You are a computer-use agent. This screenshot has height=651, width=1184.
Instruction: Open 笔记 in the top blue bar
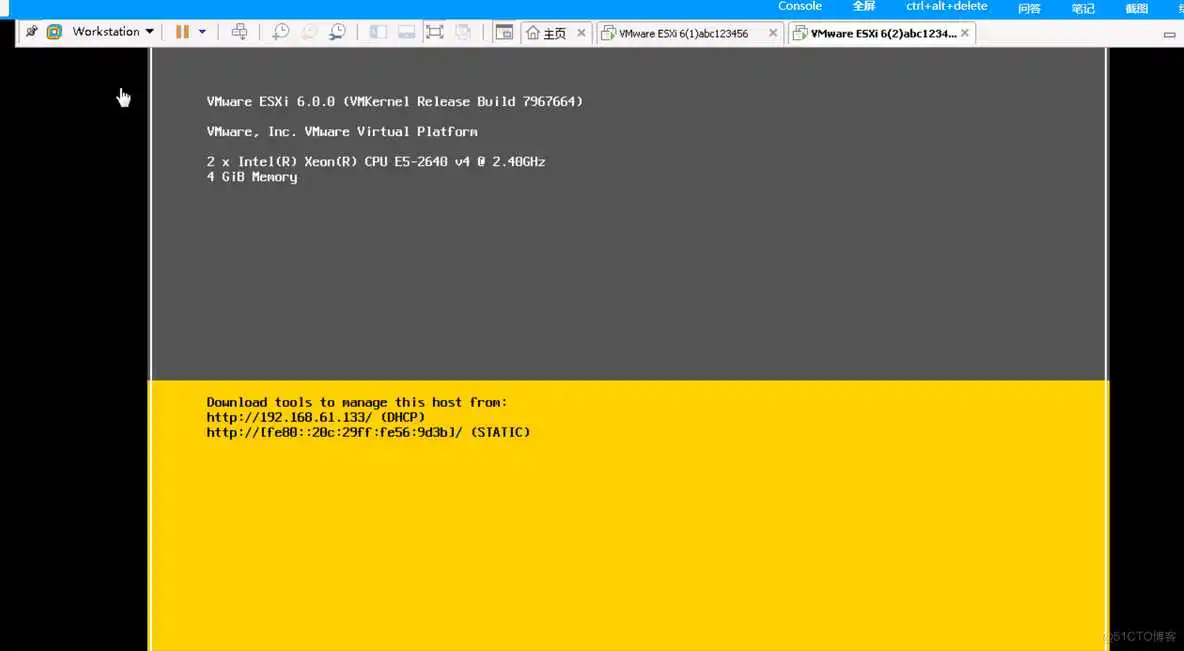pyautogui.click(x=1083, y=8)
